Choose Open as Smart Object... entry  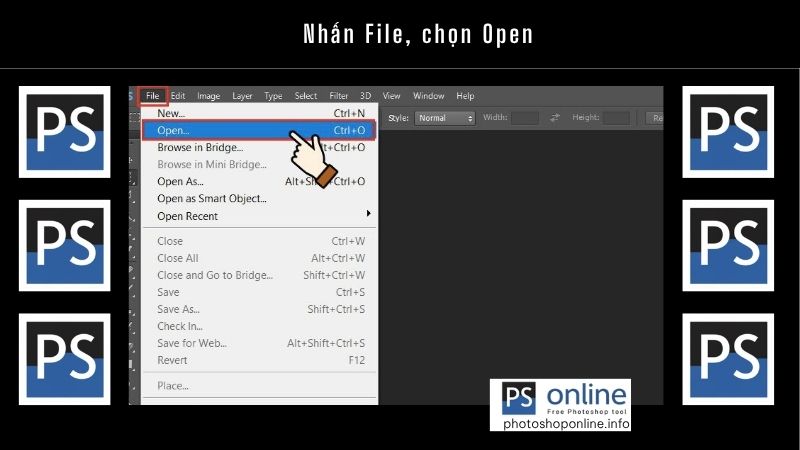[x=260, y=198]
